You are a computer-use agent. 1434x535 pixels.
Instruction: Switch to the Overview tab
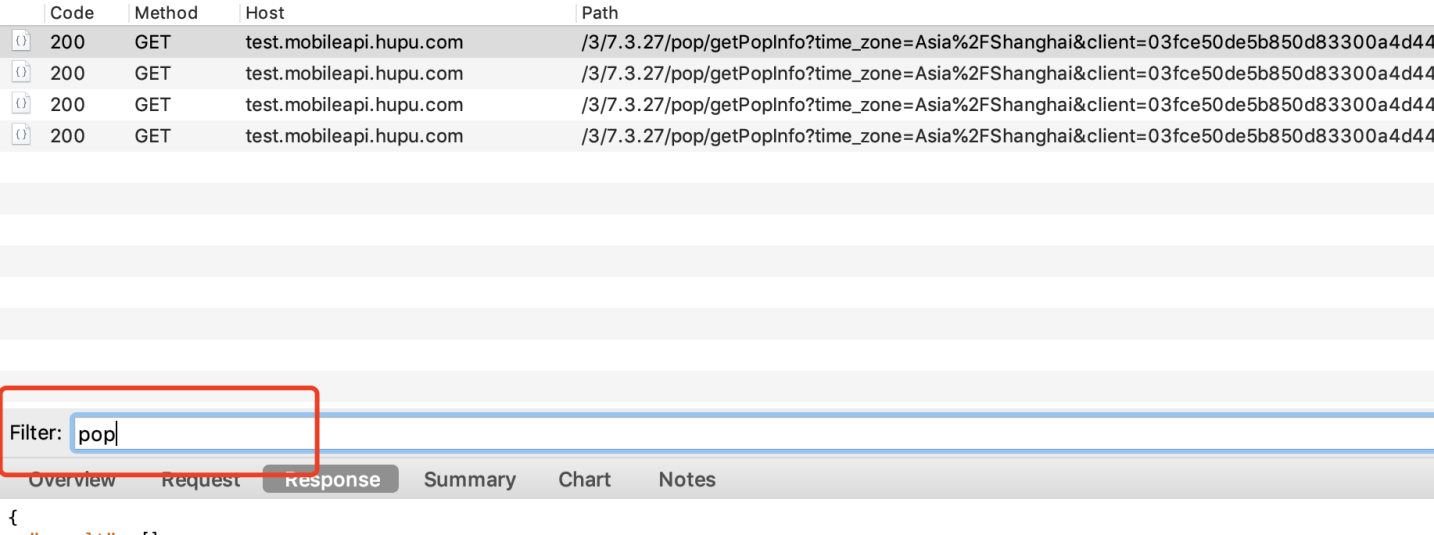pos(72,480)
